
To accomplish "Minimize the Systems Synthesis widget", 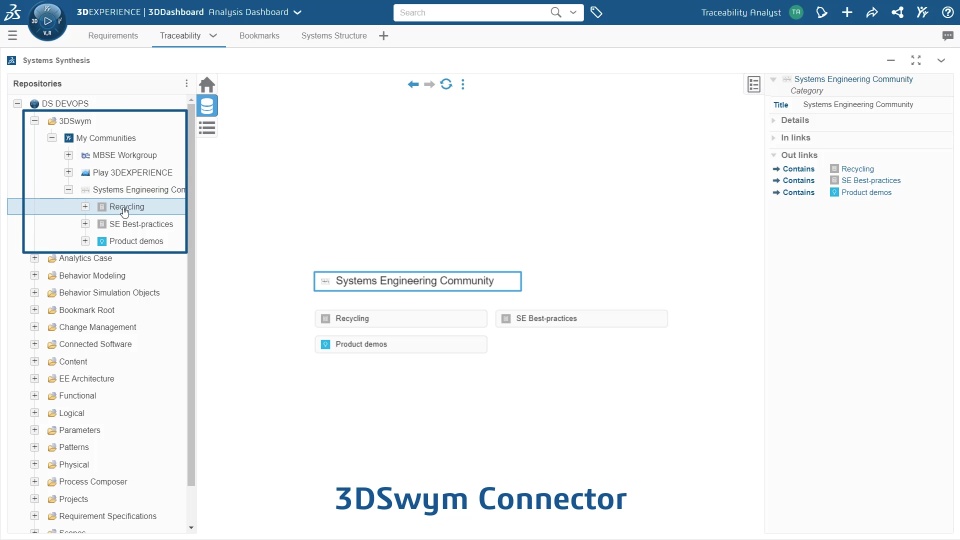I will pyautogui.click(x=891, y=60).
